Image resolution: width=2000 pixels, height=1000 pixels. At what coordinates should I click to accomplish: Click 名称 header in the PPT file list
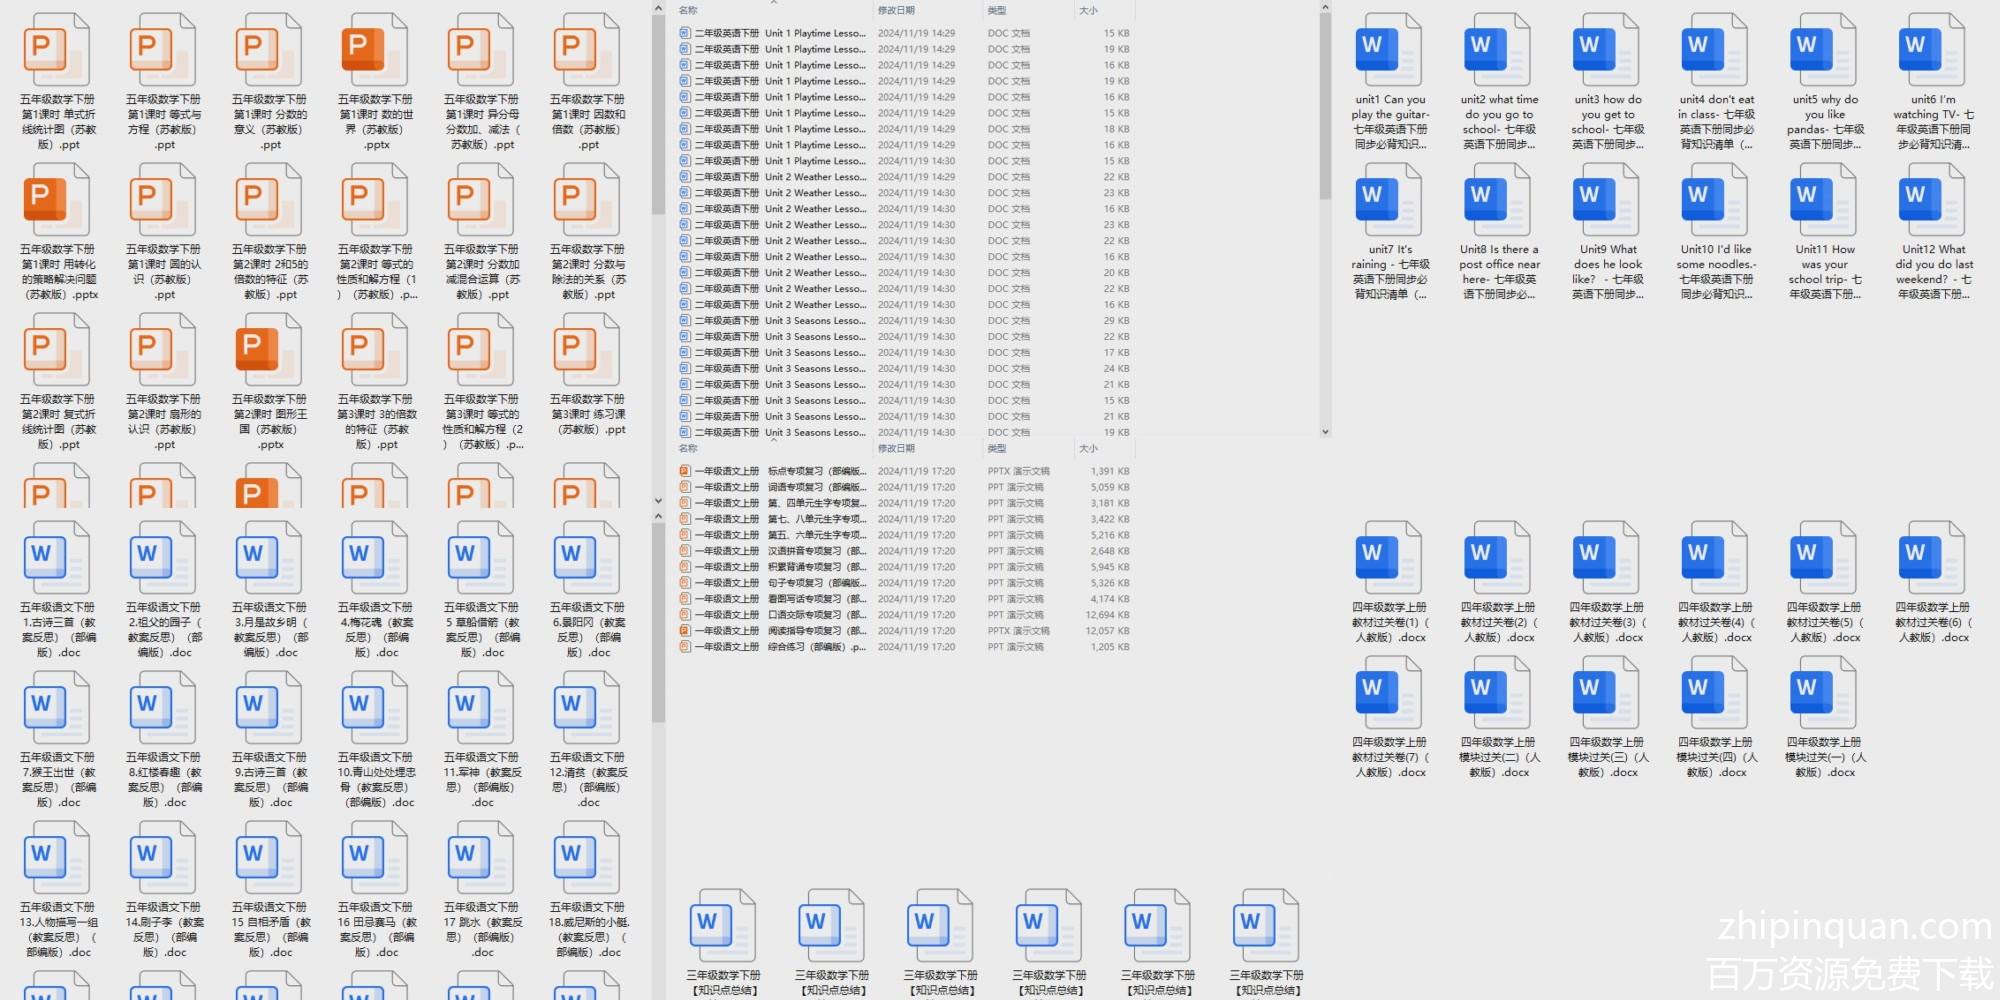click(688, 448)
